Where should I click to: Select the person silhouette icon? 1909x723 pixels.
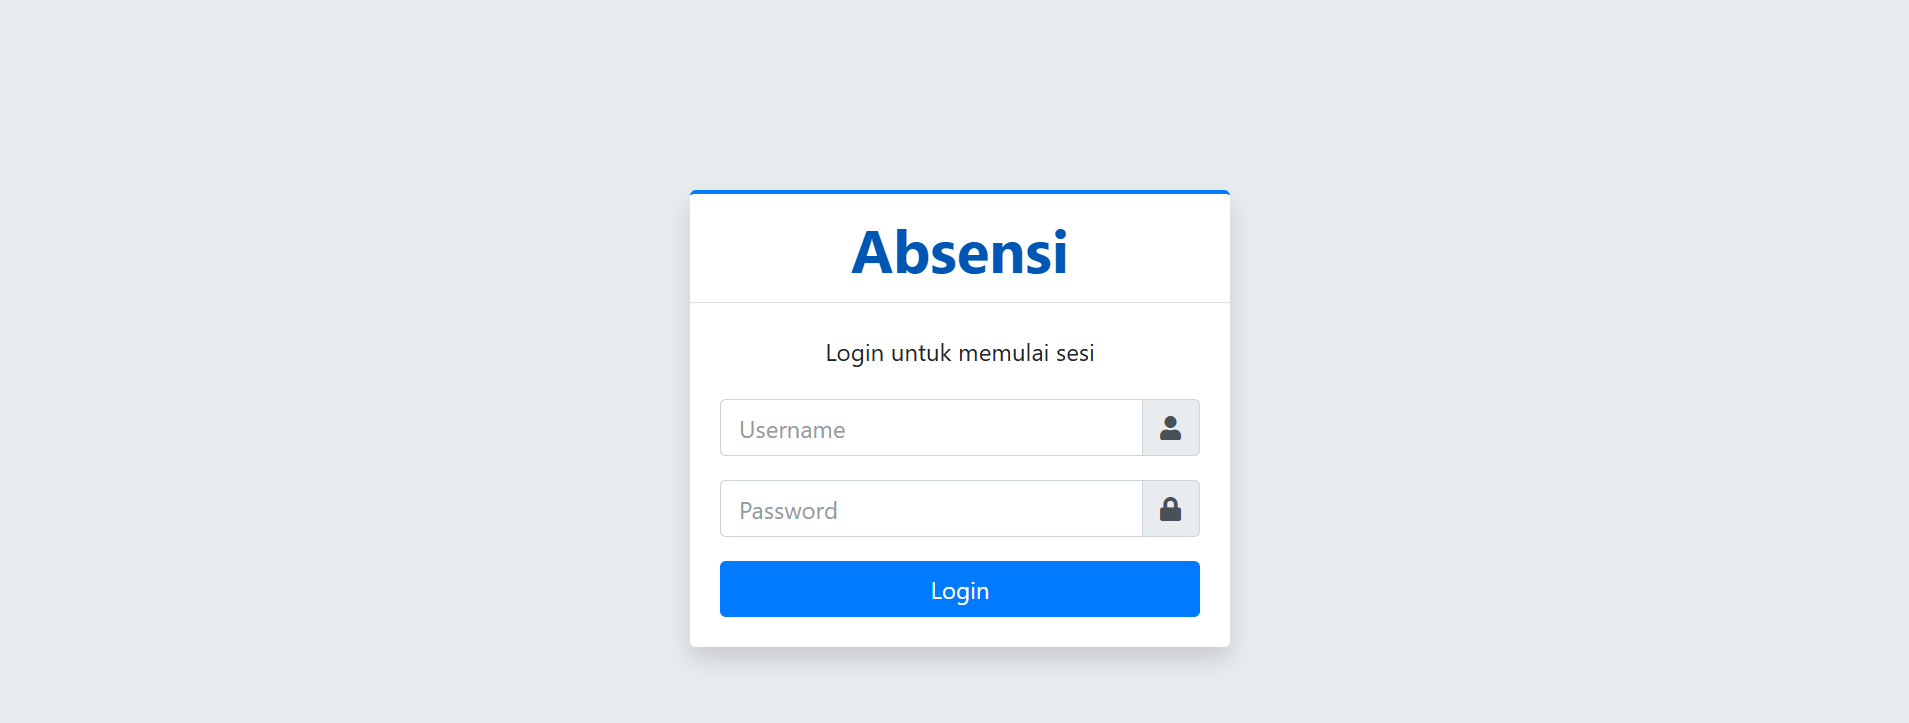tap(1170, 428)
